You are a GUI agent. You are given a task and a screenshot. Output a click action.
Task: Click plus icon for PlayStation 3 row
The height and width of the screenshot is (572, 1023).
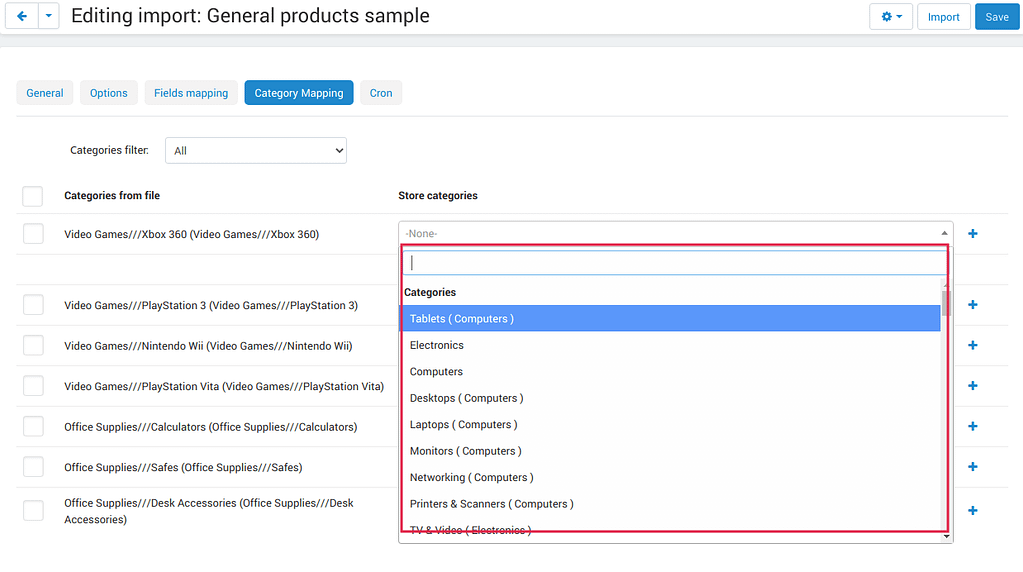tap(973, 305)
